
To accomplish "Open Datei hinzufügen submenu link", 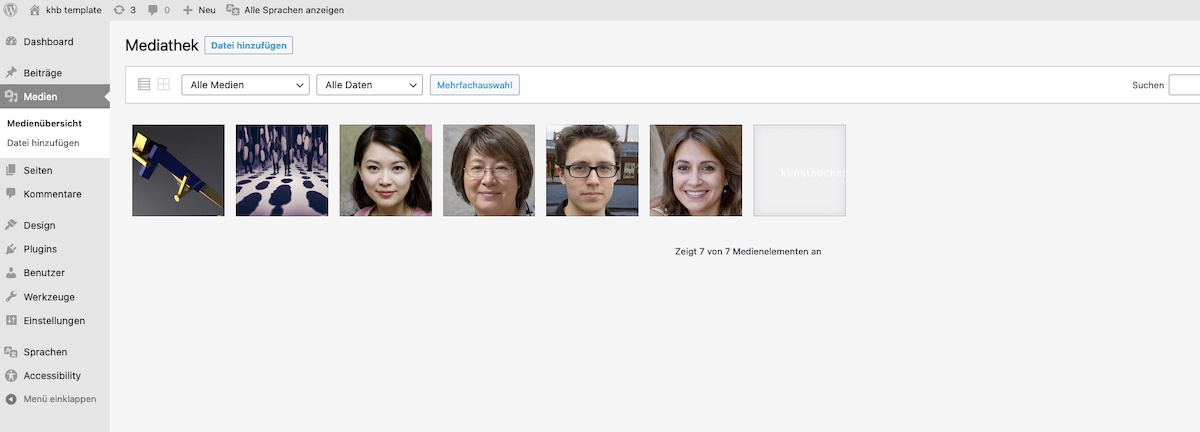I will pos(43,143).
